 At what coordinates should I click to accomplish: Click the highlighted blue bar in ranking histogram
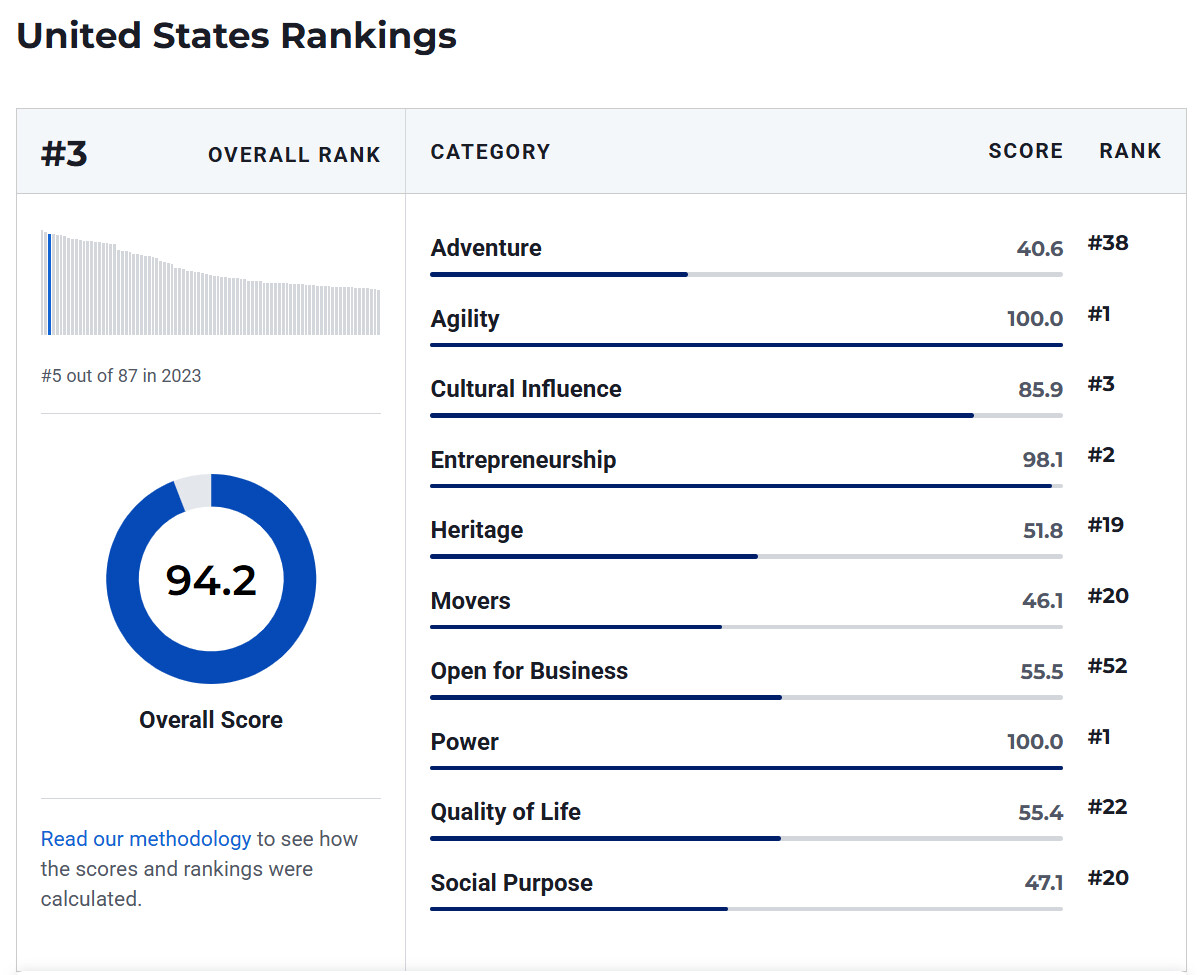(49, 285)
